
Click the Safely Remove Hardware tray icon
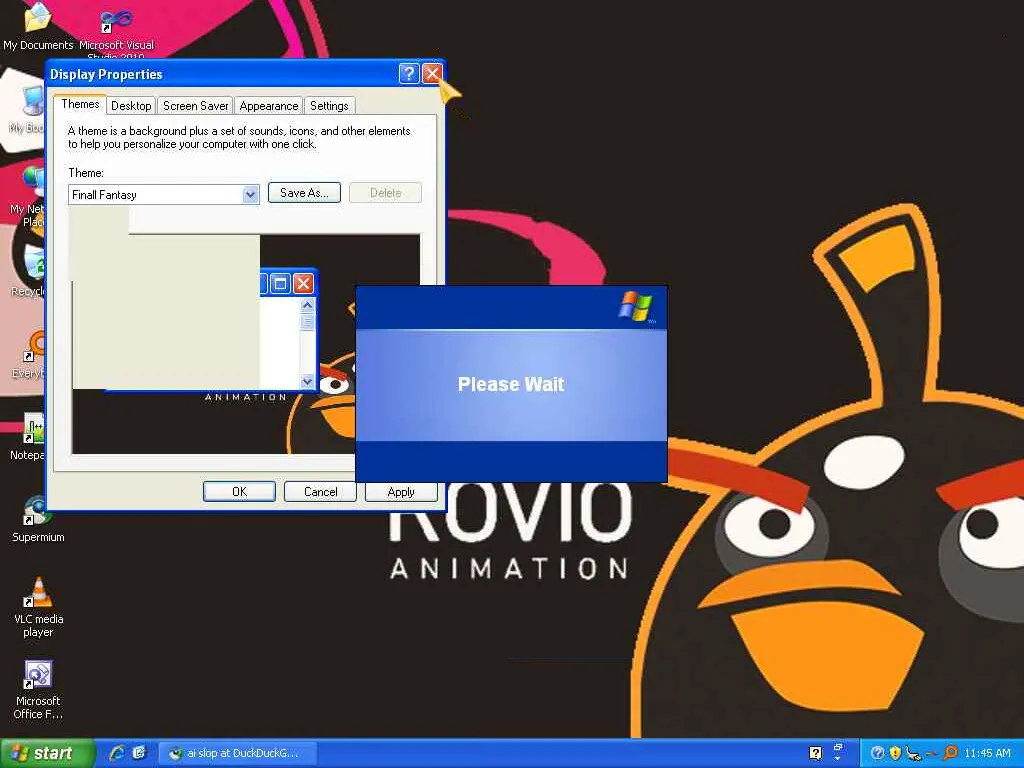click(x=913, y=754)
